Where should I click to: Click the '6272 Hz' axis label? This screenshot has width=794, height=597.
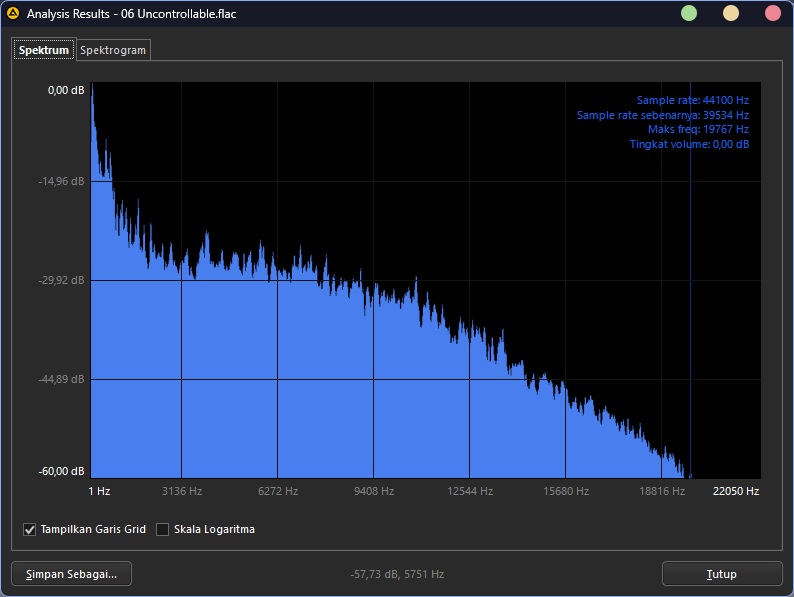[x=278, y=491]
